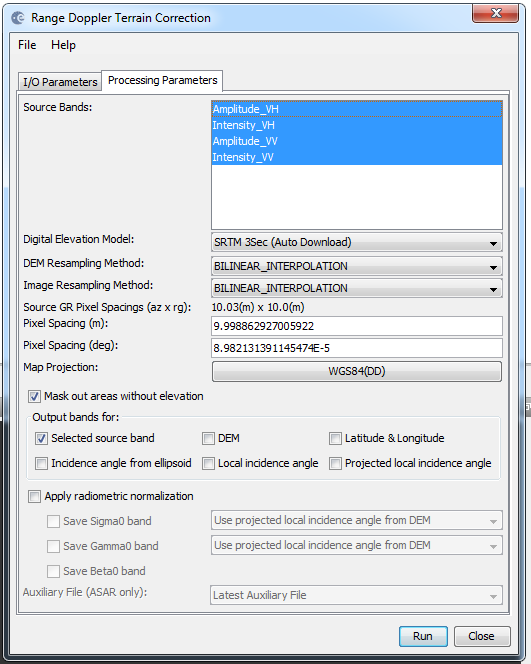Image resolution: width=531 pixels, height=664 pixels.
Task: Open the Sigma0 incidence angle dropdown
Action: pyautogui.click(x=357, y=520)
